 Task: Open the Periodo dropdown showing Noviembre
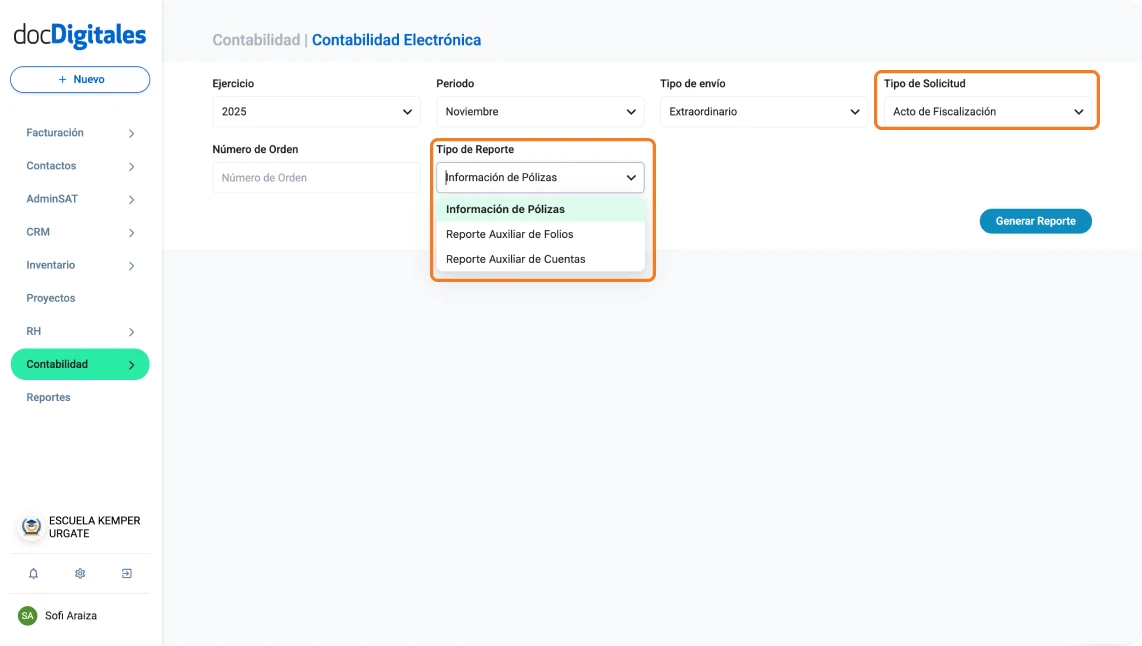pyautogui.click(x=540, y=112)
